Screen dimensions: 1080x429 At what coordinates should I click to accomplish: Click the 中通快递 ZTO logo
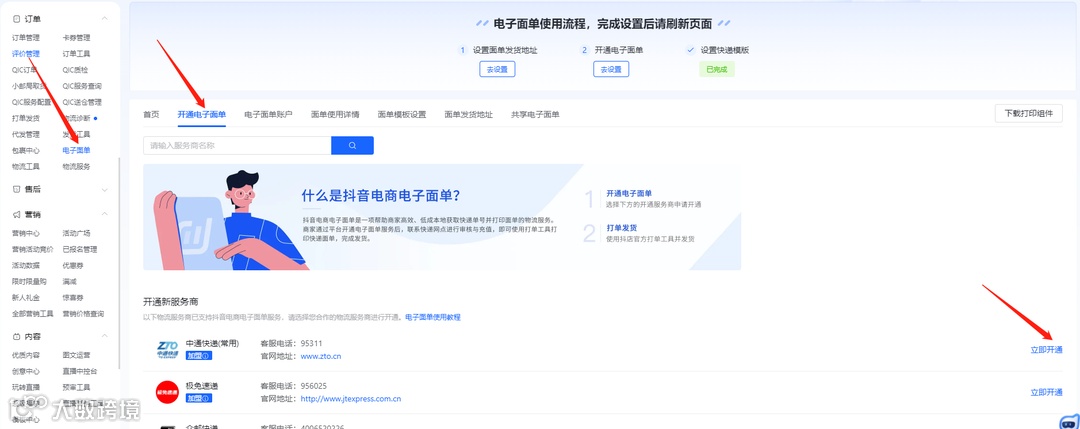167,350
